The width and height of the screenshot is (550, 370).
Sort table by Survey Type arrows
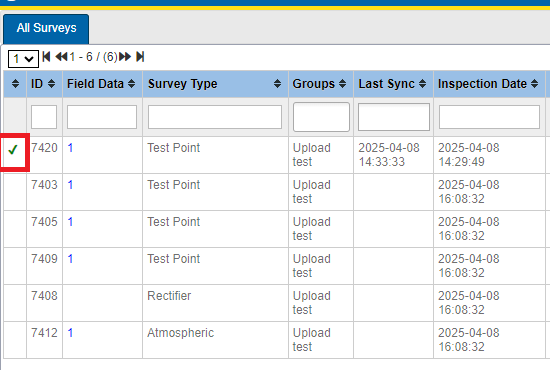click(277, 83)
